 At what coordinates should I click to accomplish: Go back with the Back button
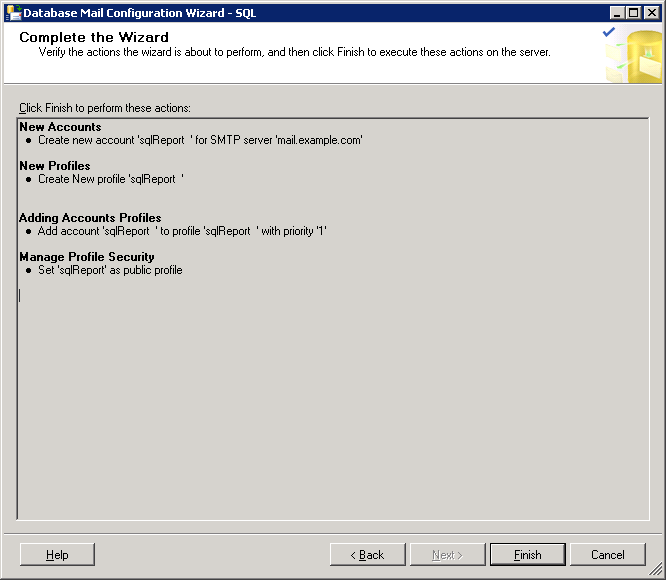coord(367,555)
